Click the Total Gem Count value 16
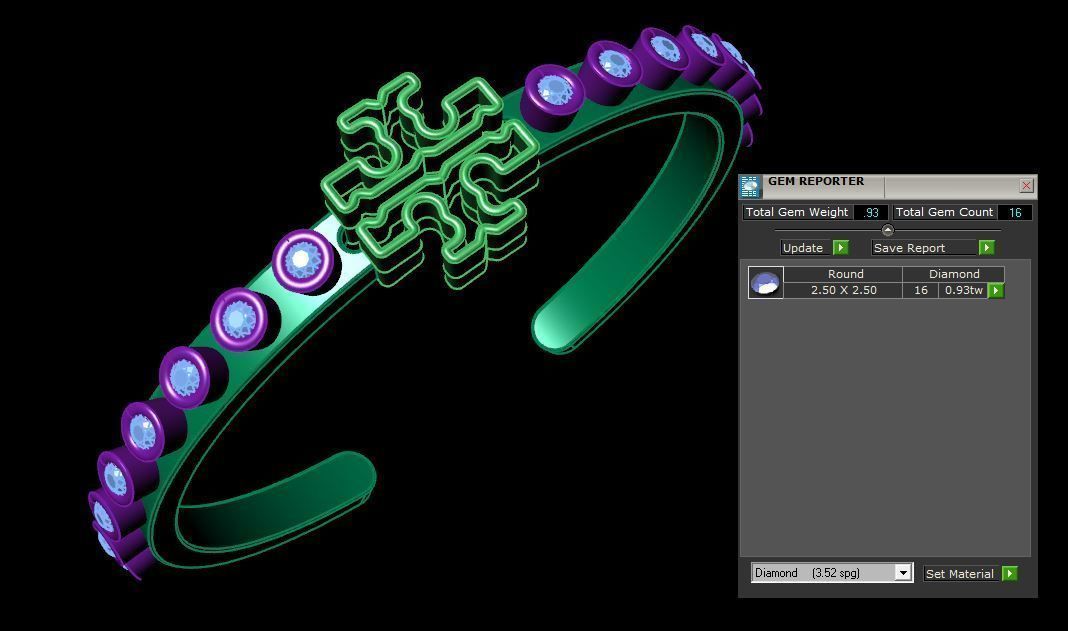The height and width of the screenshot is (631, 1068). 1015,212
